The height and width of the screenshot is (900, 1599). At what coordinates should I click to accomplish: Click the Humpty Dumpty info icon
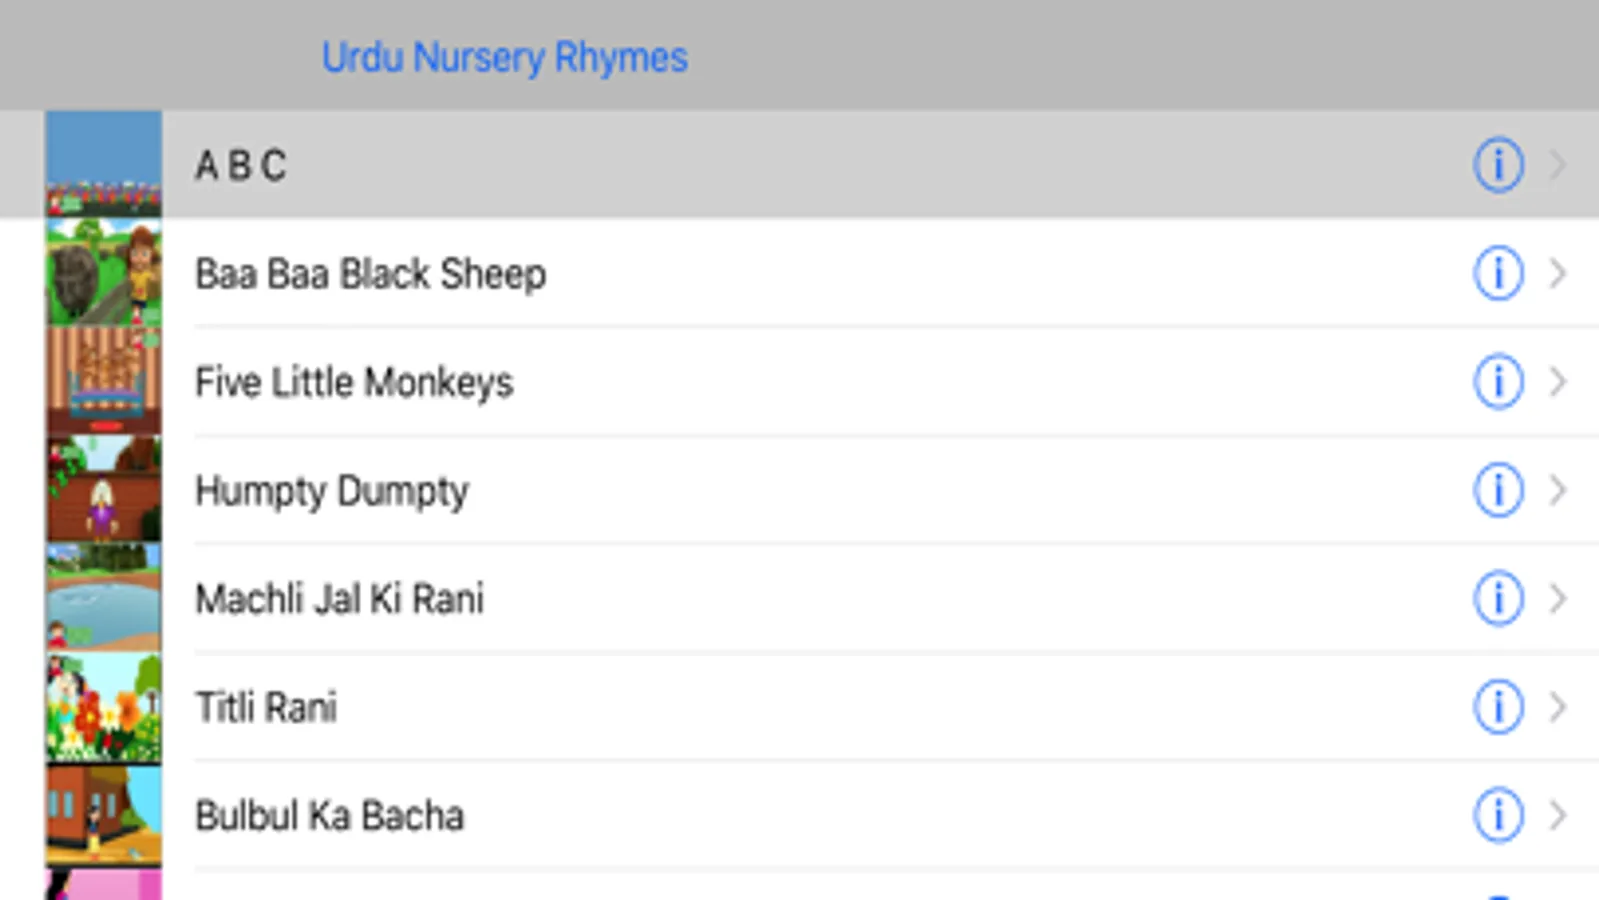click(1498, 490)
